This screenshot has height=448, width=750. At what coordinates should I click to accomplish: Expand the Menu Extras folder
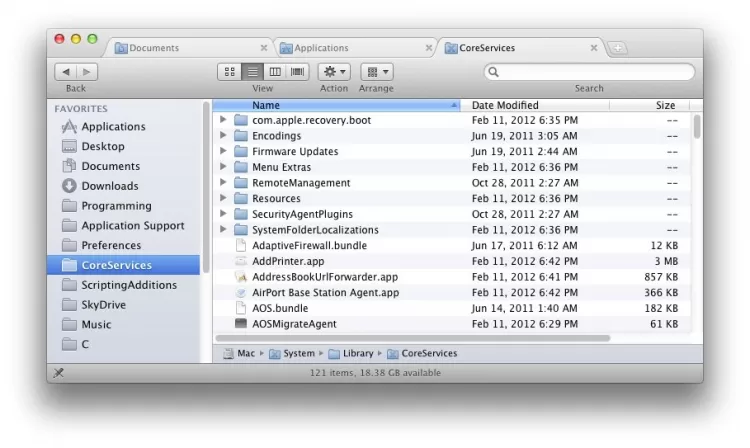coord(223,167)
